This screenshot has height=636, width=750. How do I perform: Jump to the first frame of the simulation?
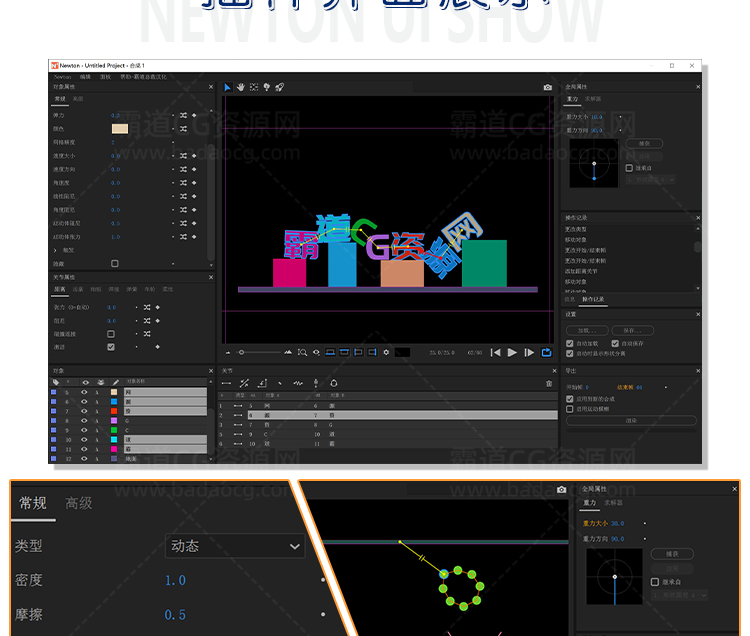[496, 352]
